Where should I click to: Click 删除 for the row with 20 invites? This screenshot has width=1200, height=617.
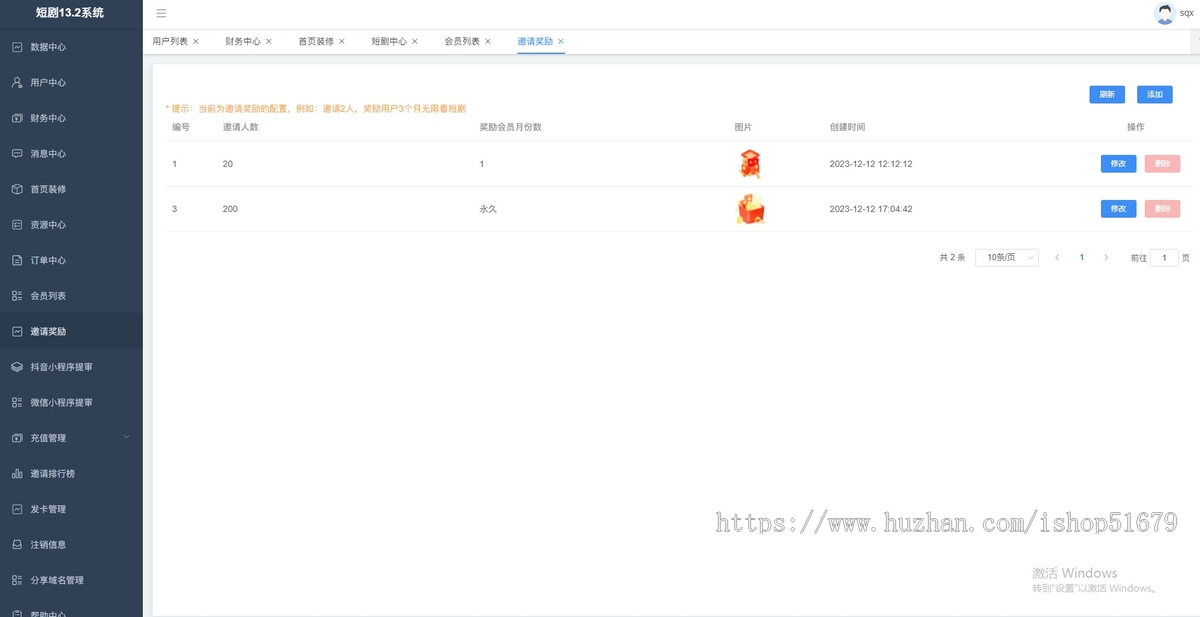click(1162, 164)
